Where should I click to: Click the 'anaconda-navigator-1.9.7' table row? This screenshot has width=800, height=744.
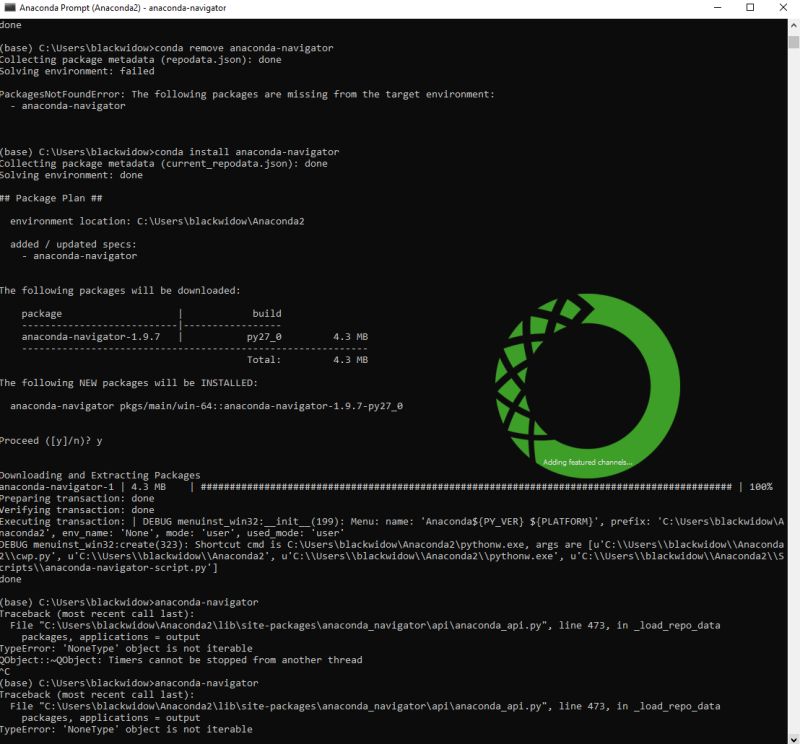coord(194,337)
